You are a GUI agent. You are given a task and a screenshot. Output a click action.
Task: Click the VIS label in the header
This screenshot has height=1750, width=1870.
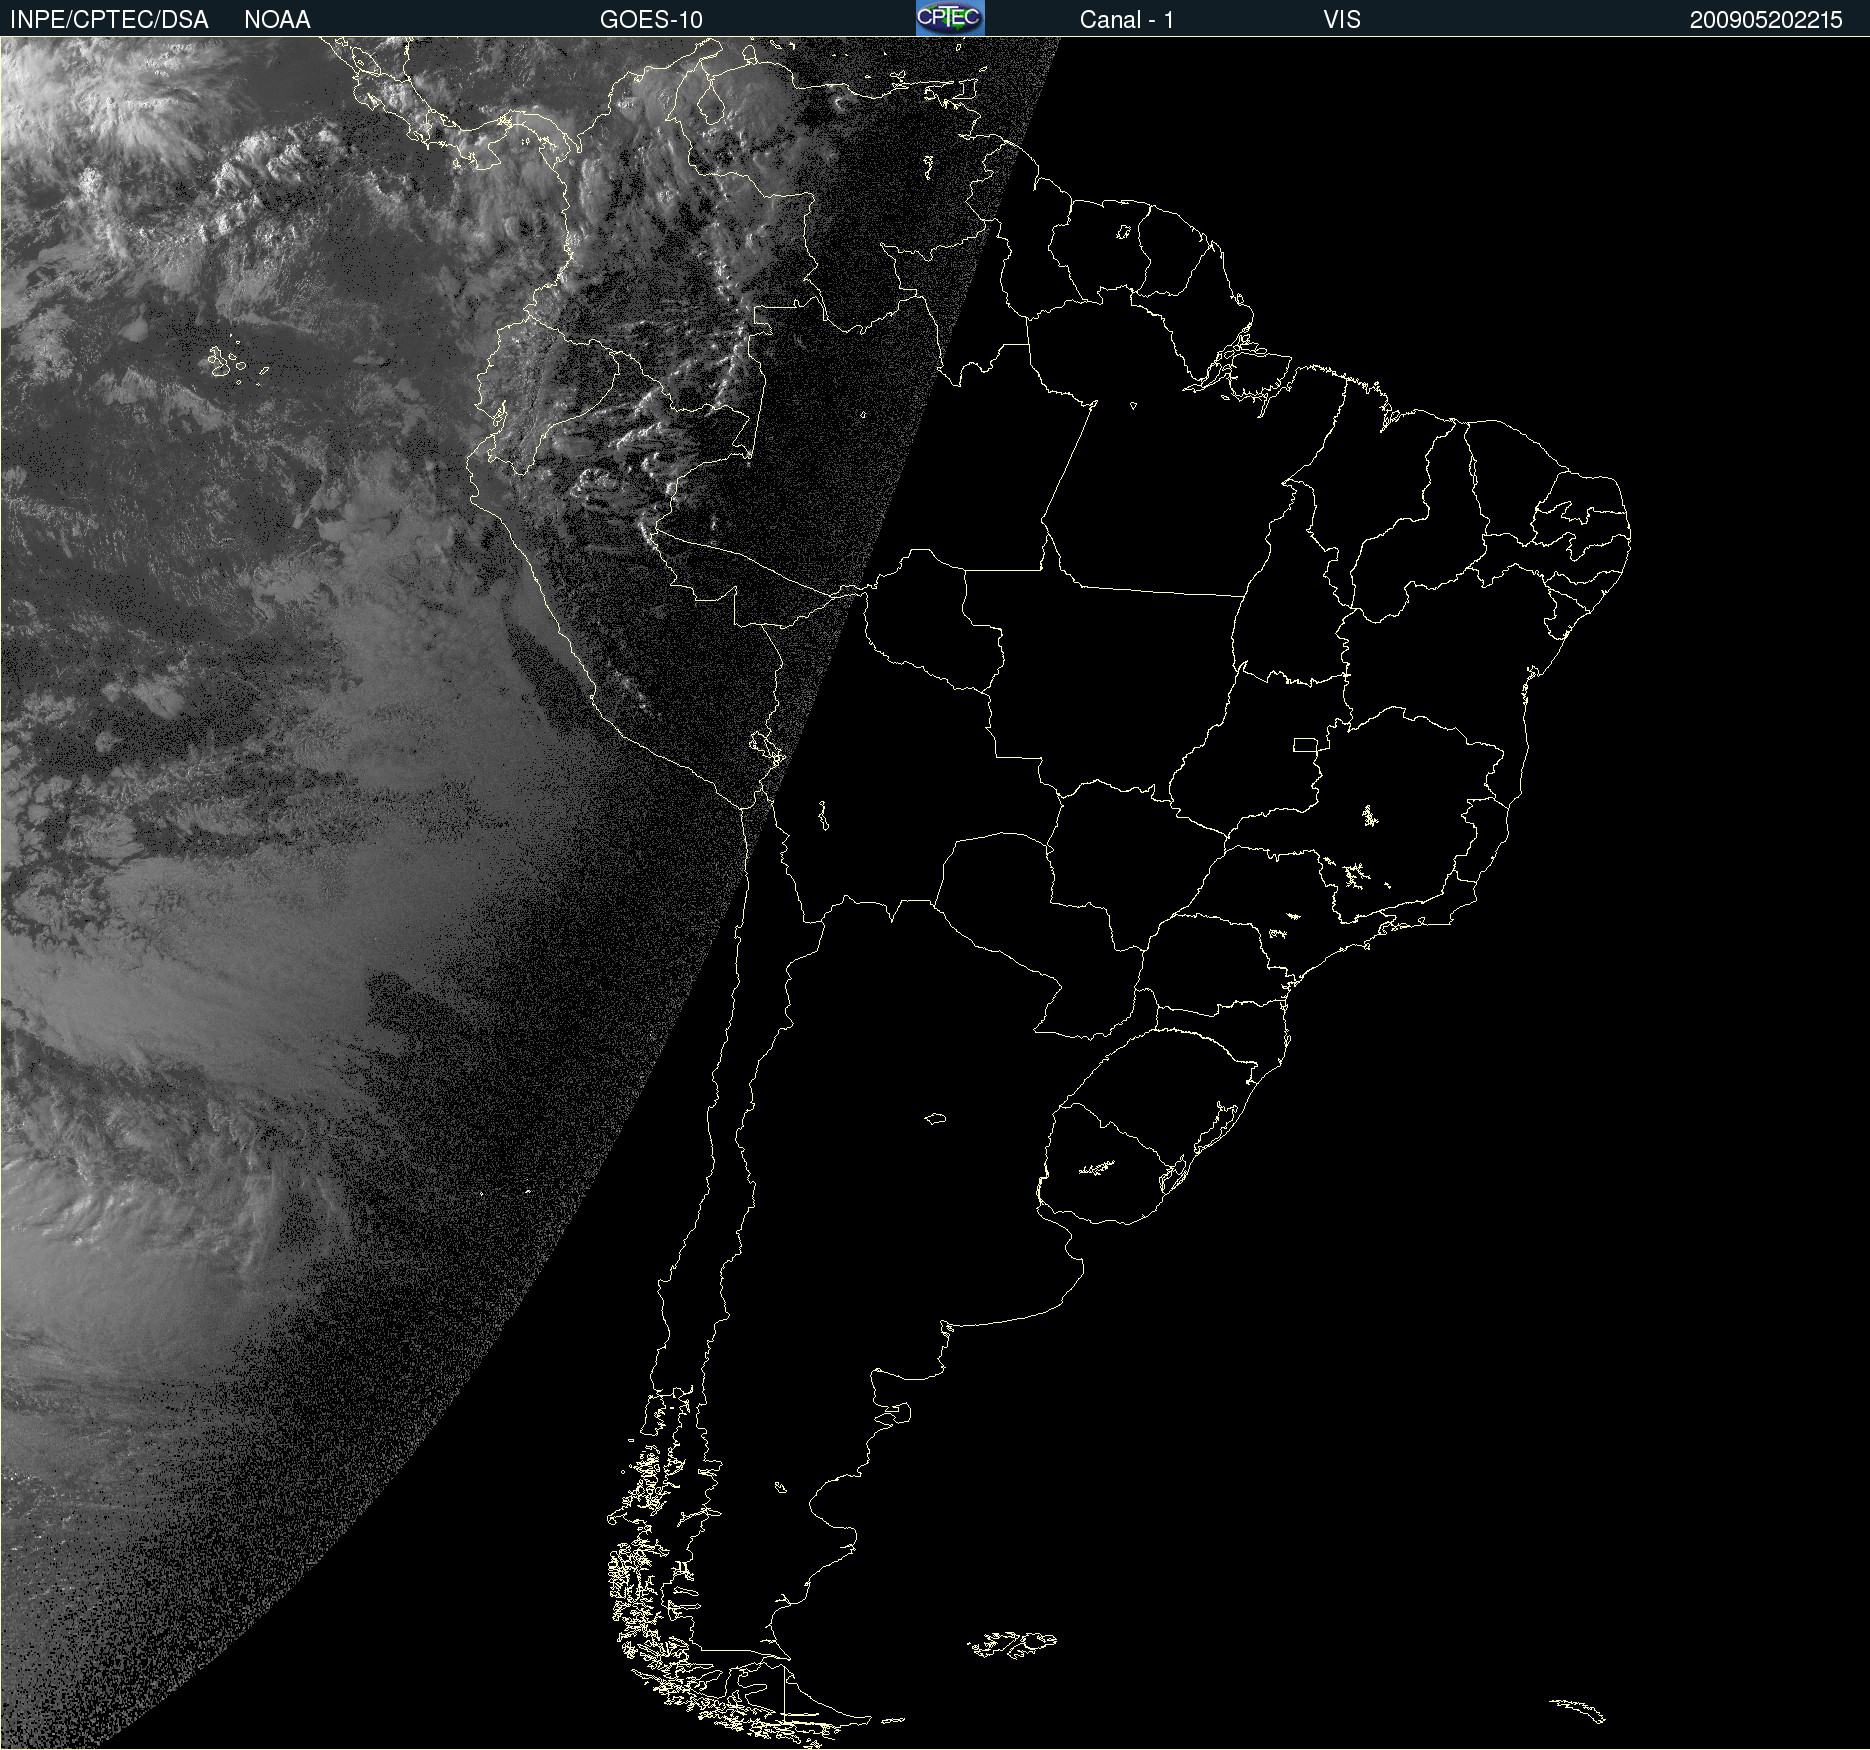point(1342,20)
